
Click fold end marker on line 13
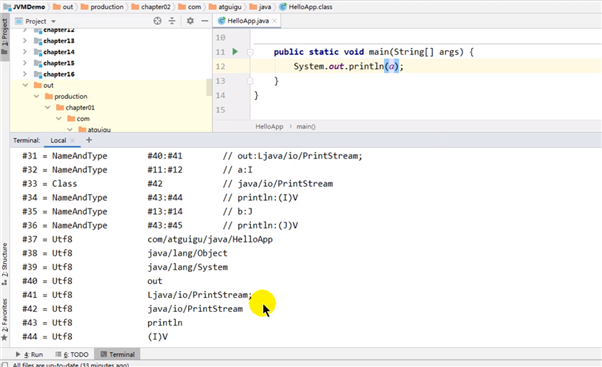250,81
